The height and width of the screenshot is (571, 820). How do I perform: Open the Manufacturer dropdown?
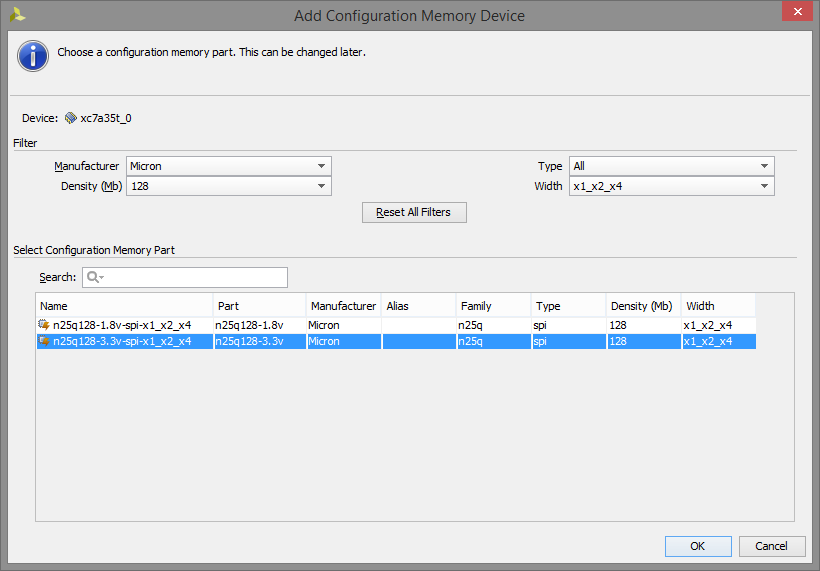(229, 166)
